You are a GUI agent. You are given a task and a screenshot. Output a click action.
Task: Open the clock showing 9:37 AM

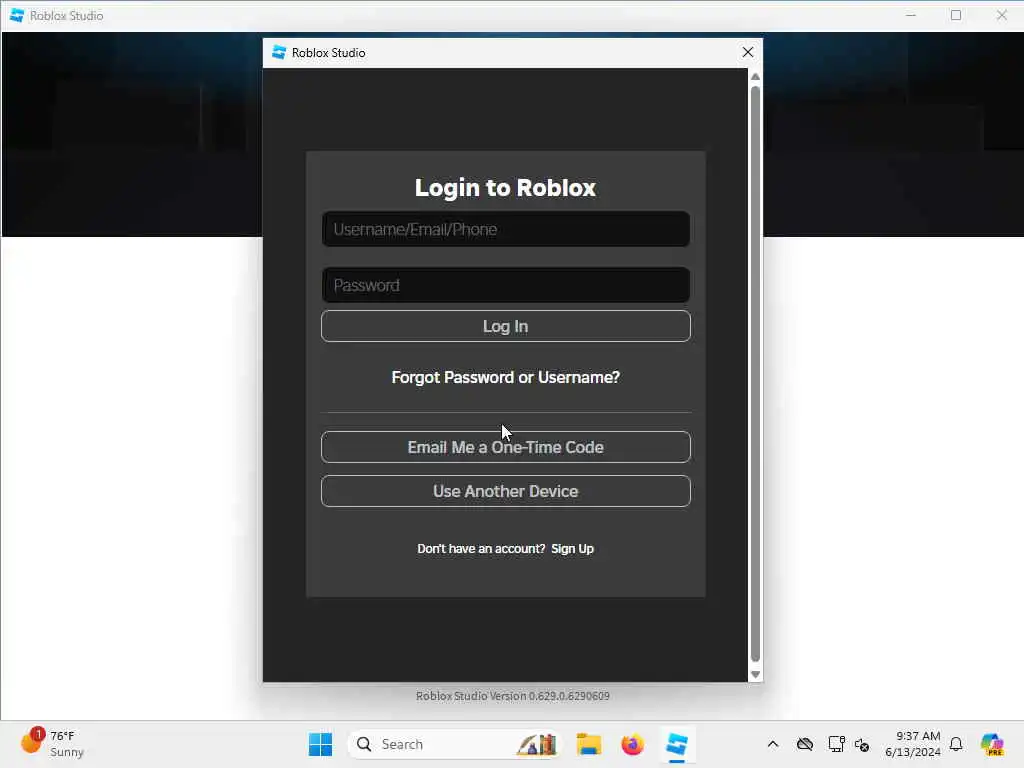[x=913, y=744]
